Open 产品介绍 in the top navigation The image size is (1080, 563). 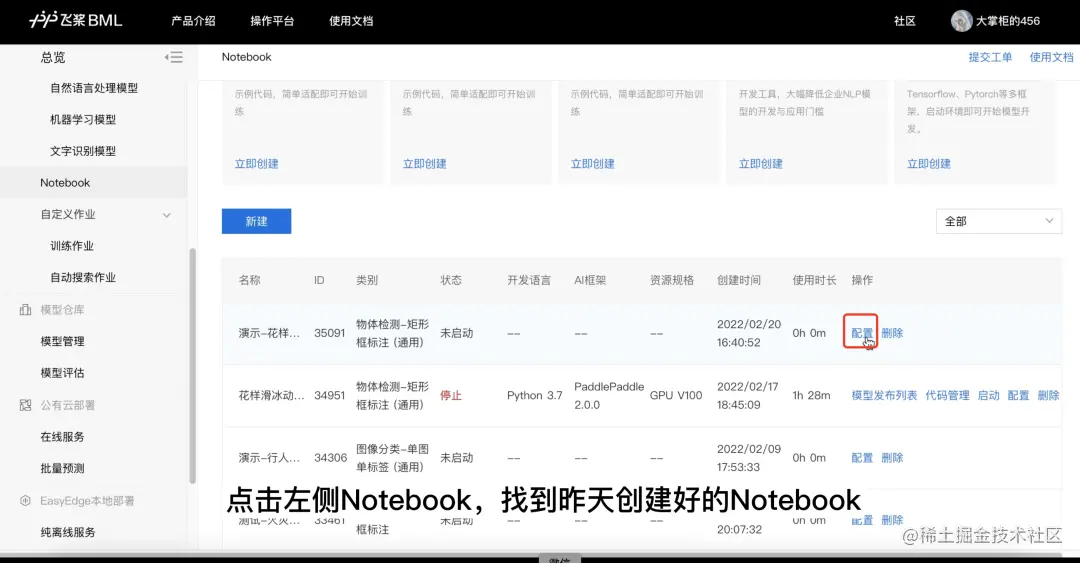click(x=194, y=21)
